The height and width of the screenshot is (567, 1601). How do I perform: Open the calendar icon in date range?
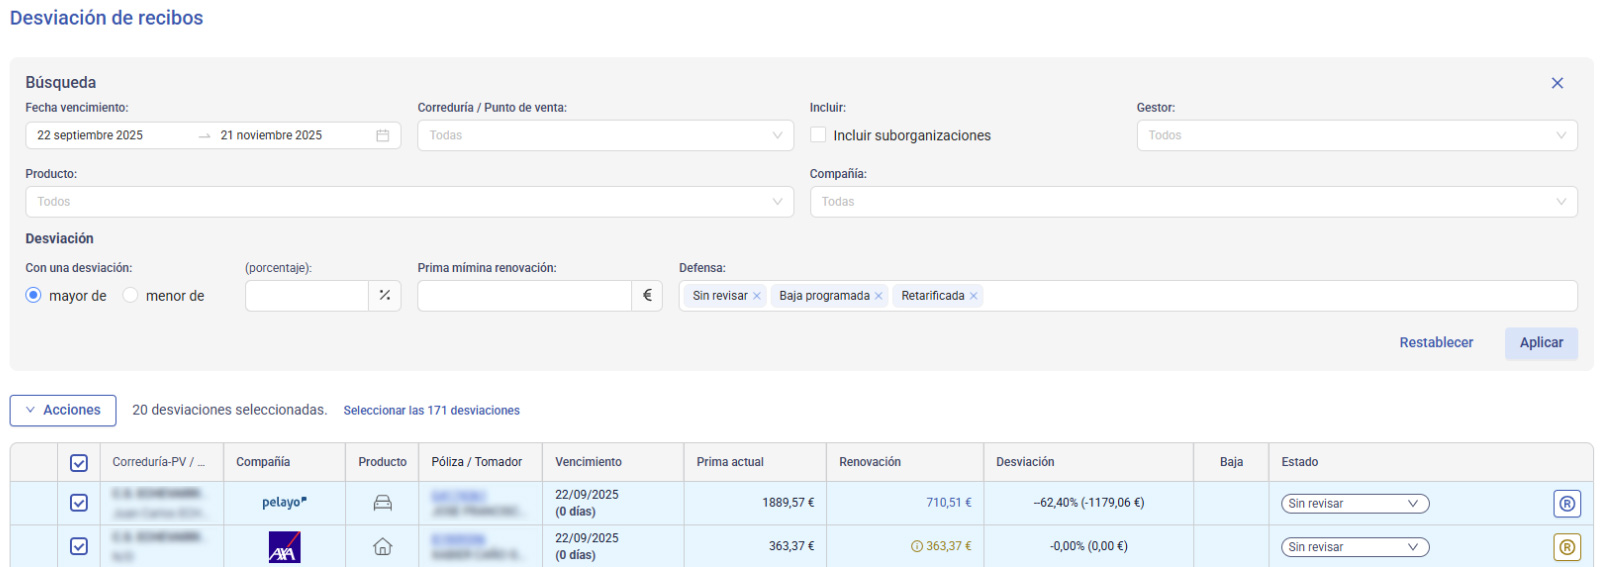(382, 136)
